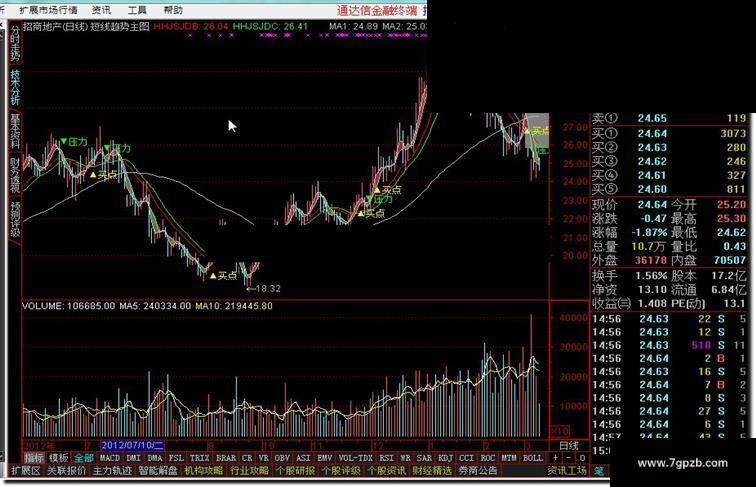Apply the KDJ indicator
Image resolution: width=756 pixels, height=487 pixels.
click(446, 458)
